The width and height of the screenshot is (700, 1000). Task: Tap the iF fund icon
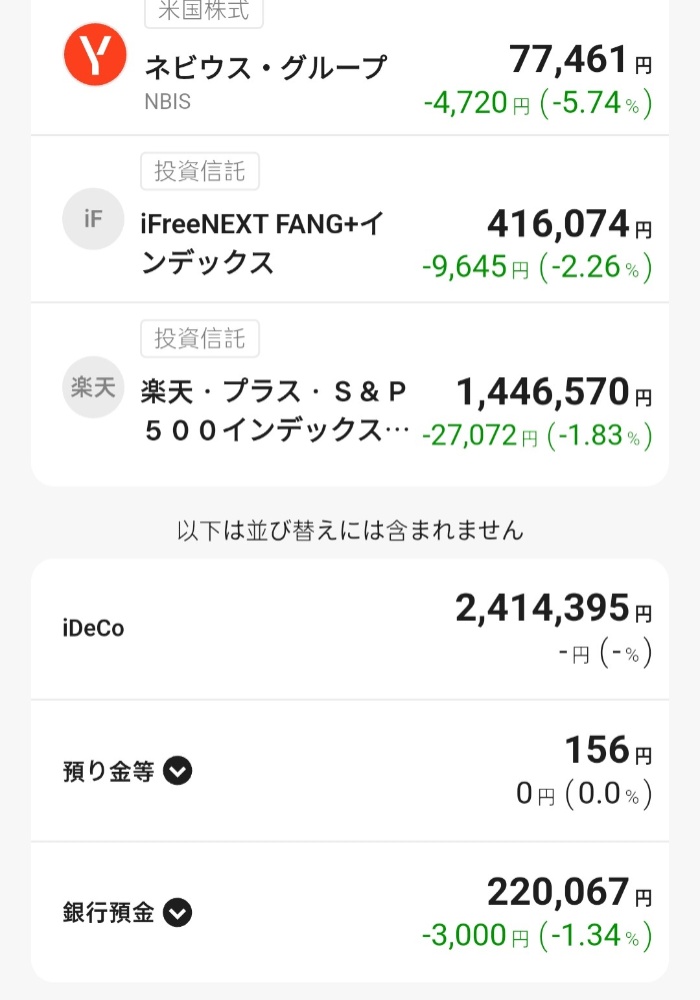pyautogui.click(x=93, y=219)
